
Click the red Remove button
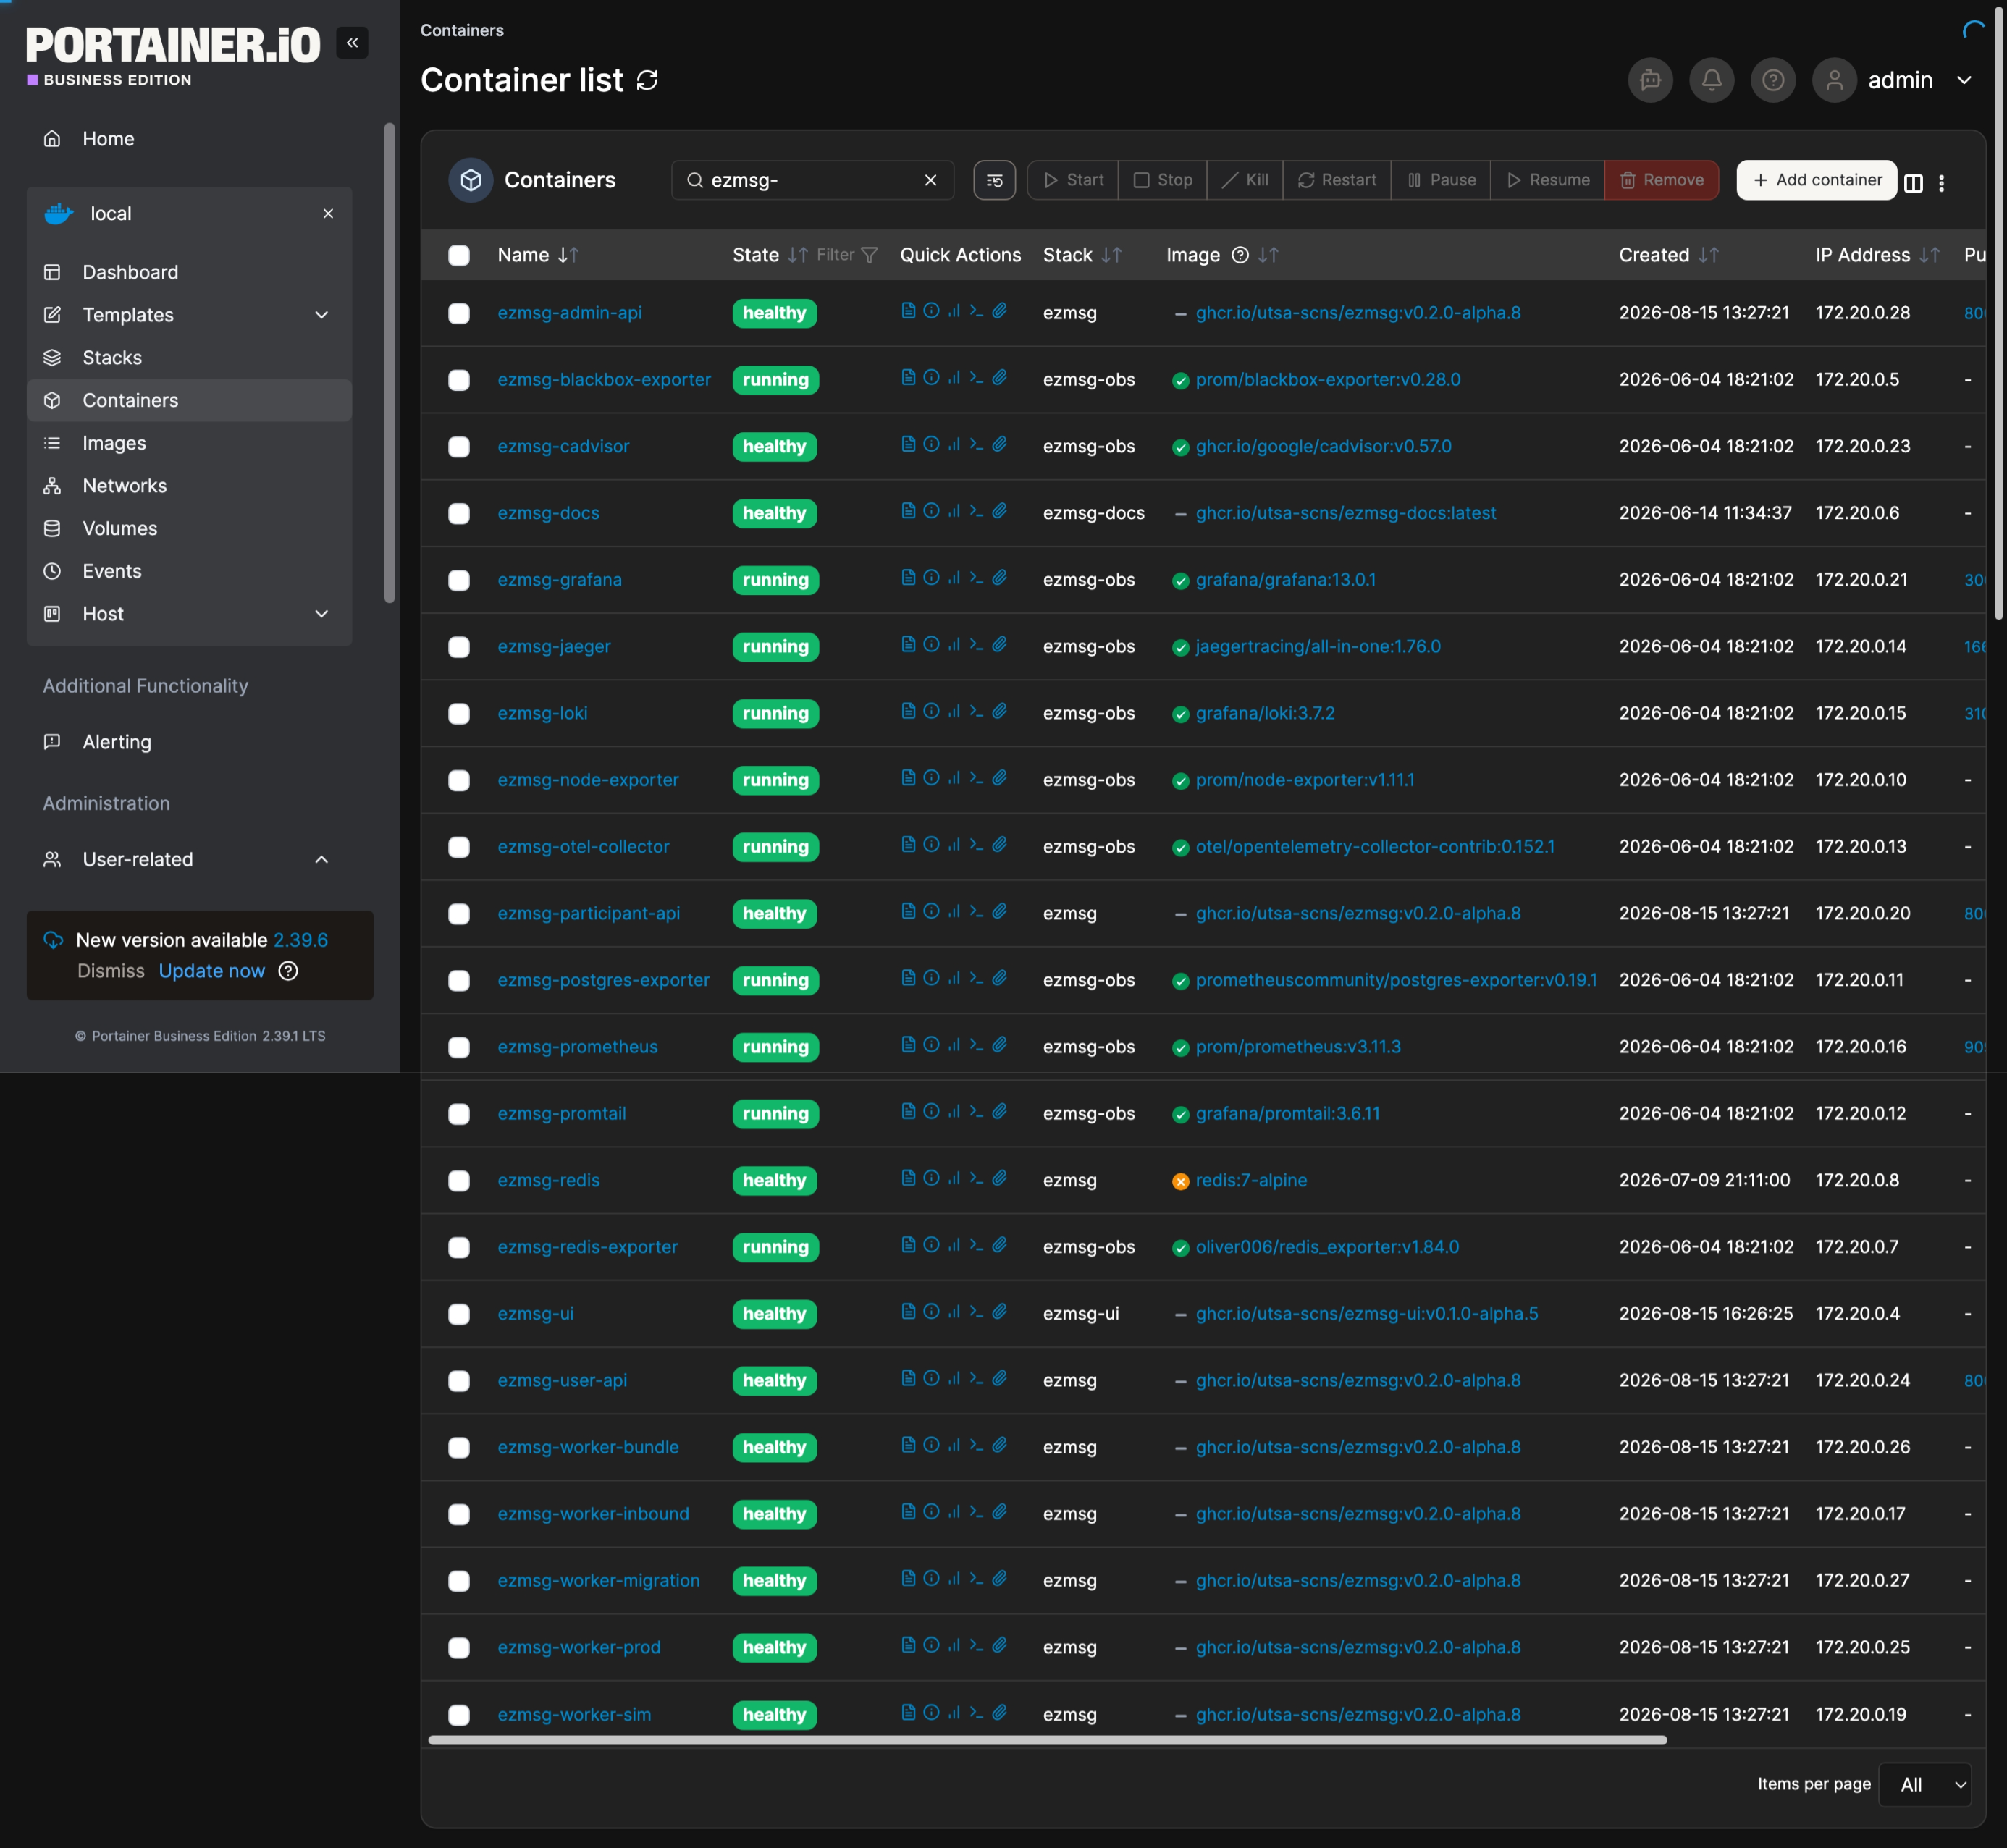pyautogui.click(x=1661, y=180)
